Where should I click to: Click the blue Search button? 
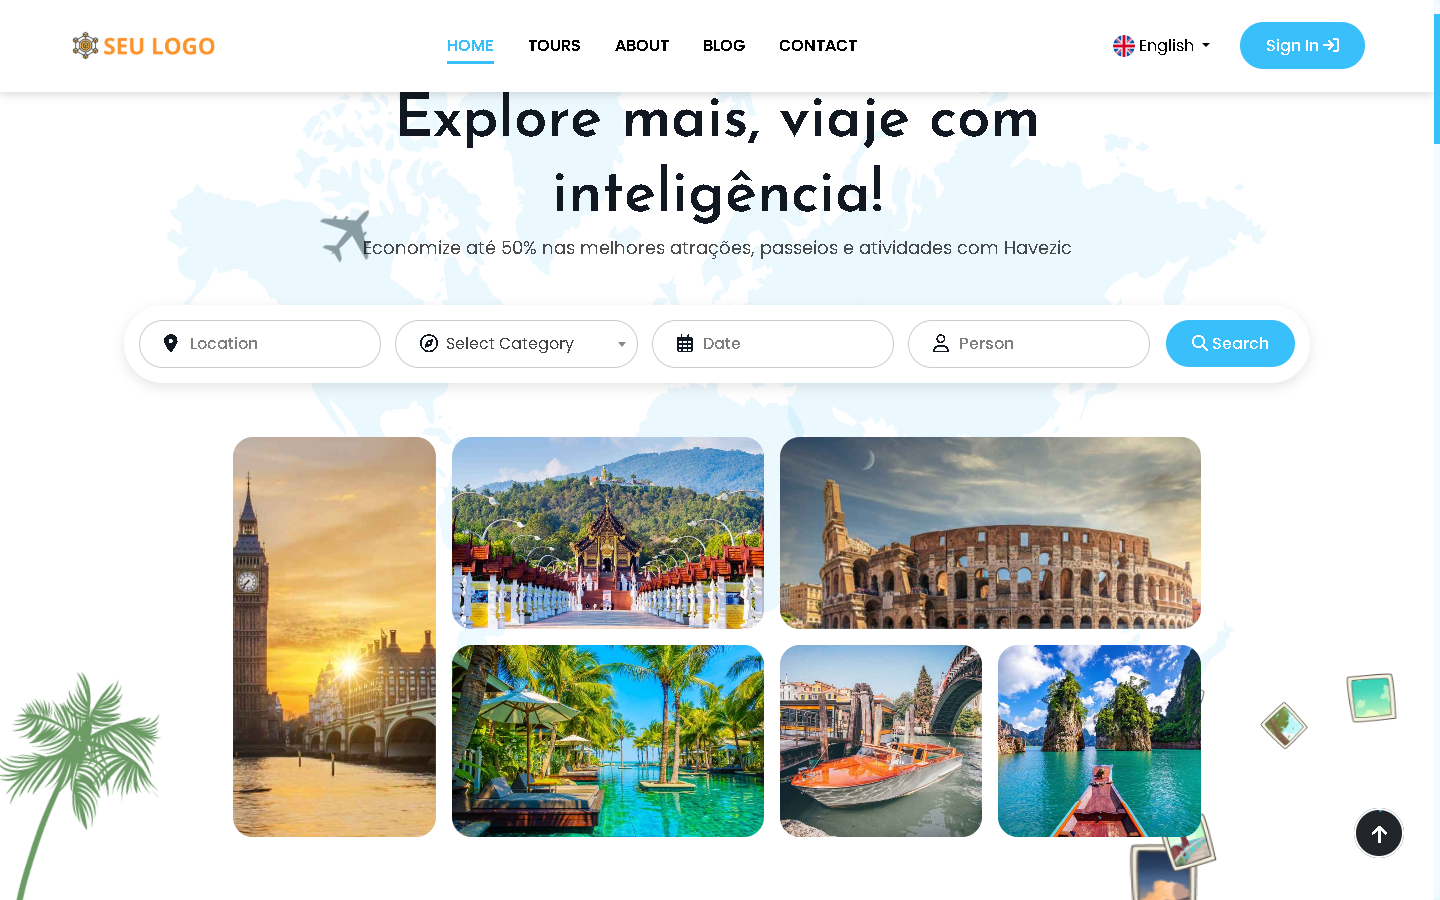pyautogui.click(x=1230, y=343)
